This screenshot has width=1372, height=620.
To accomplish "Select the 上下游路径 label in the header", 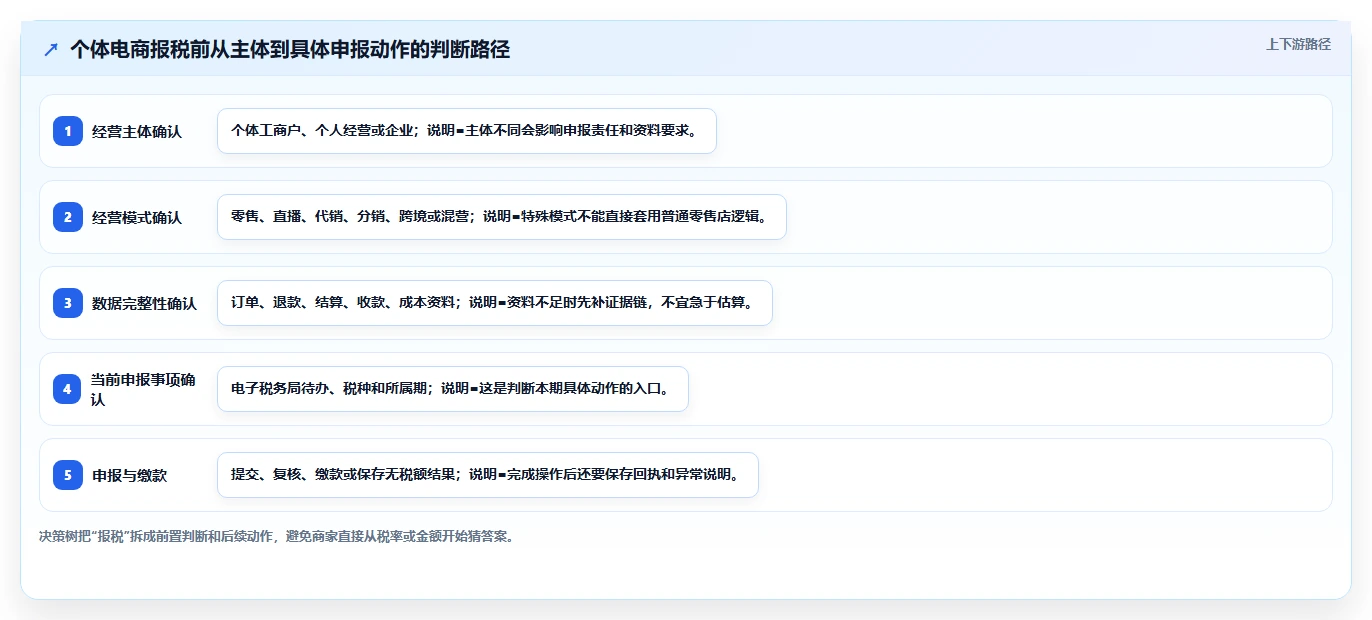I will 1298,44.
